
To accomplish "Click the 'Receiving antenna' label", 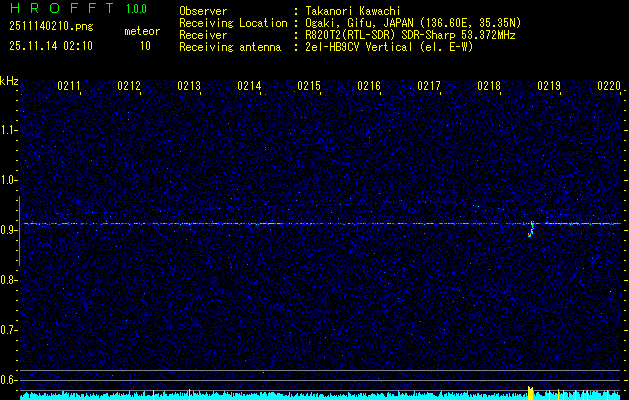I will coord(230,47).
